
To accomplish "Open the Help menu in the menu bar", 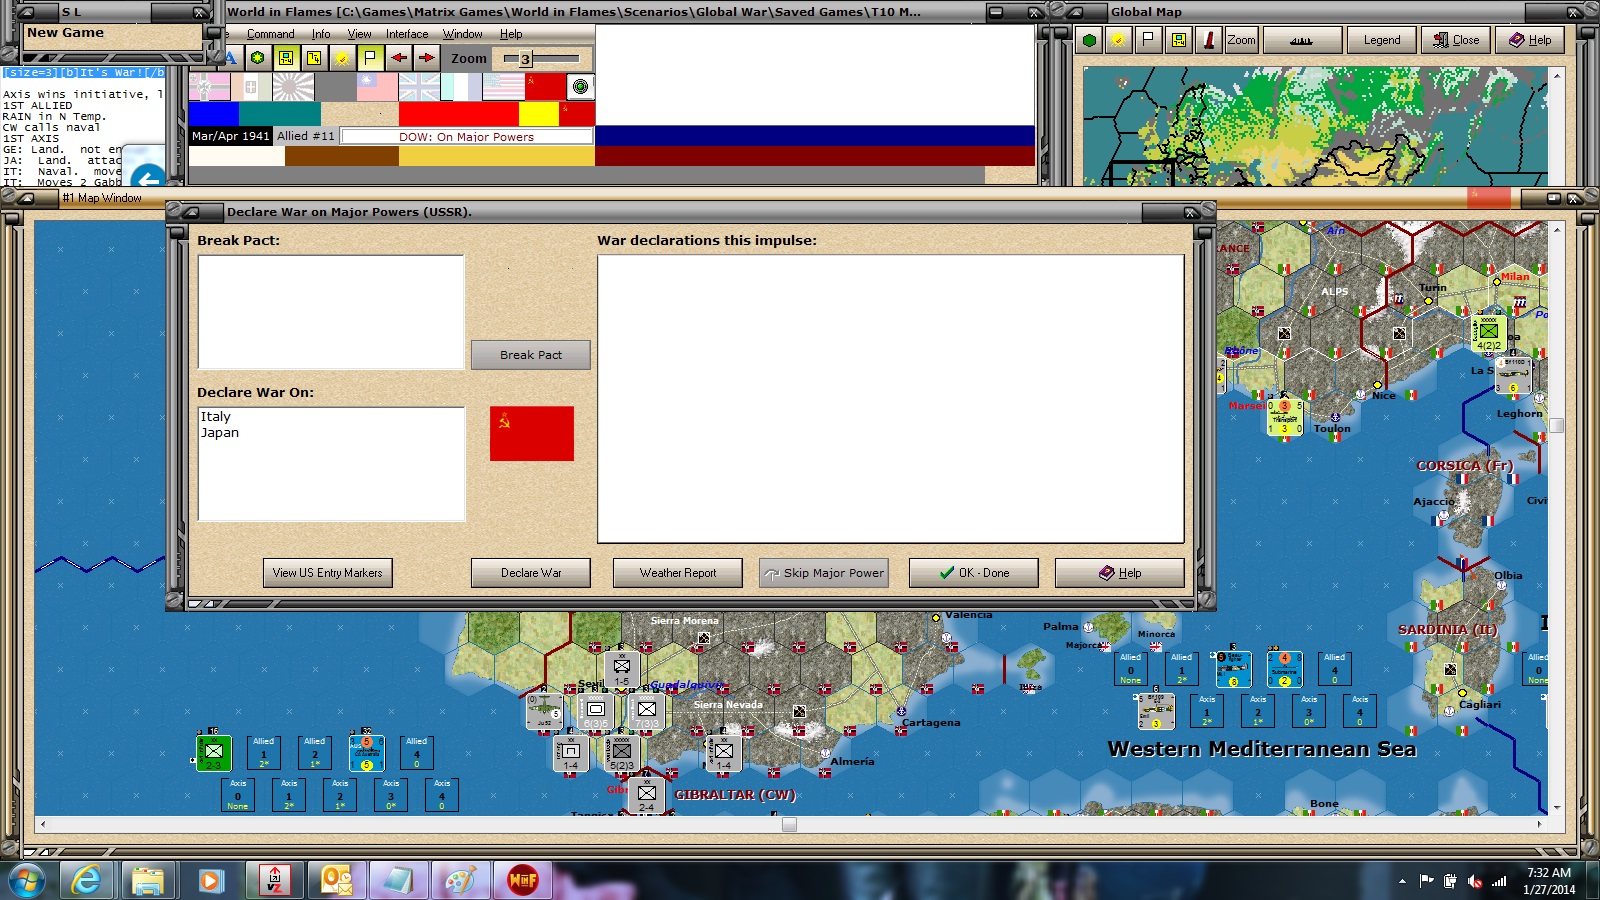I will click(511, 34).
